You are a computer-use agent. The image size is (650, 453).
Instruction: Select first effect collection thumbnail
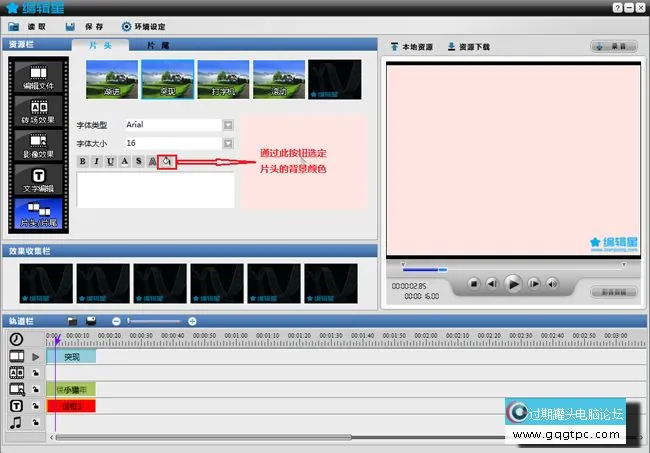point(46,283)
